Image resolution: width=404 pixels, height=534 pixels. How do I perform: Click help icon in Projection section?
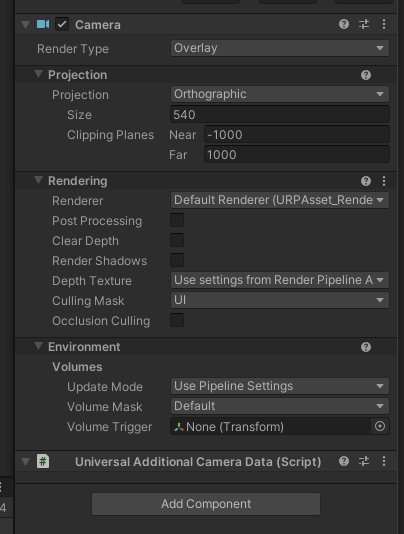point(366,75)
